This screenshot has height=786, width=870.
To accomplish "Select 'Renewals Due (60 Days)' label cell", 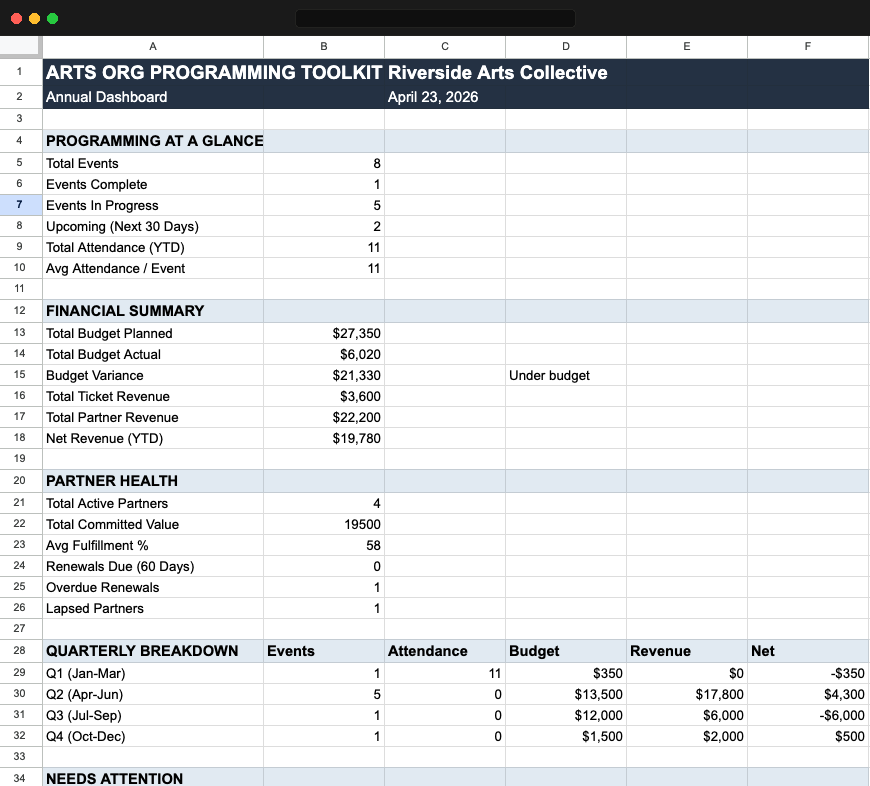I will [x=153, y=566].
